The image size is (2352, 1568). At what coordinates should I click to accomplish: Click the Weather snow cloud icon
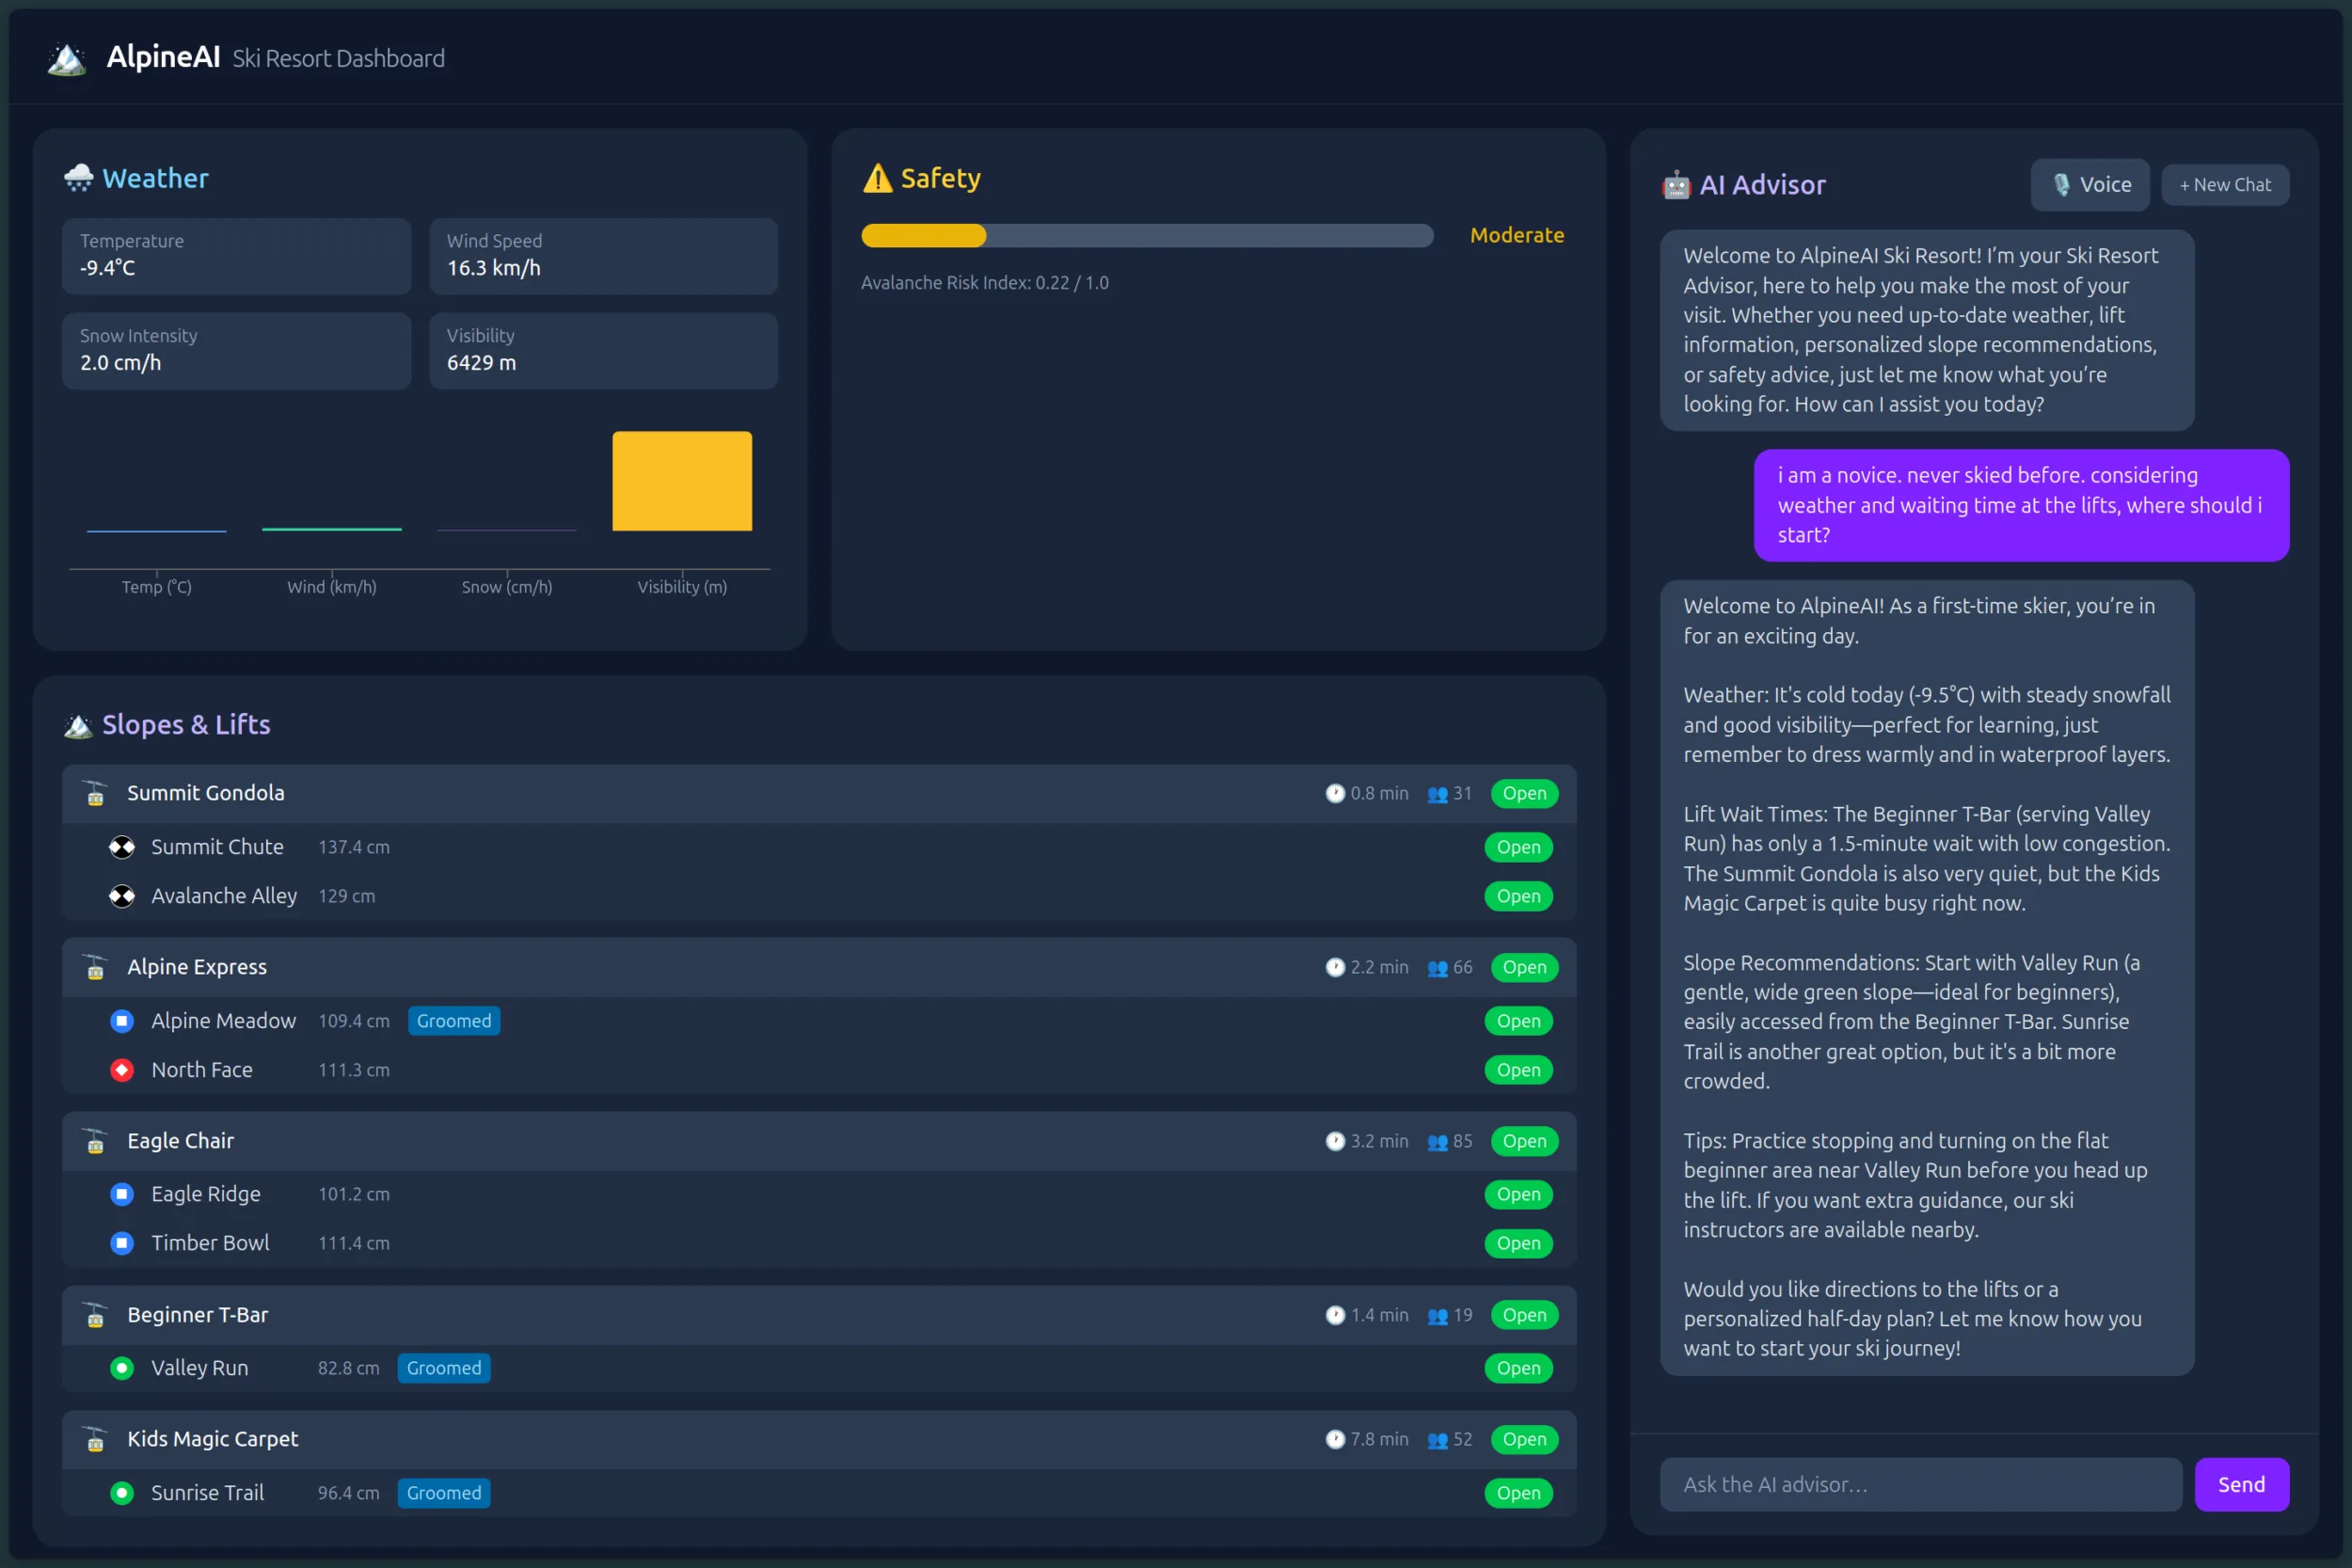pos(79,178)
